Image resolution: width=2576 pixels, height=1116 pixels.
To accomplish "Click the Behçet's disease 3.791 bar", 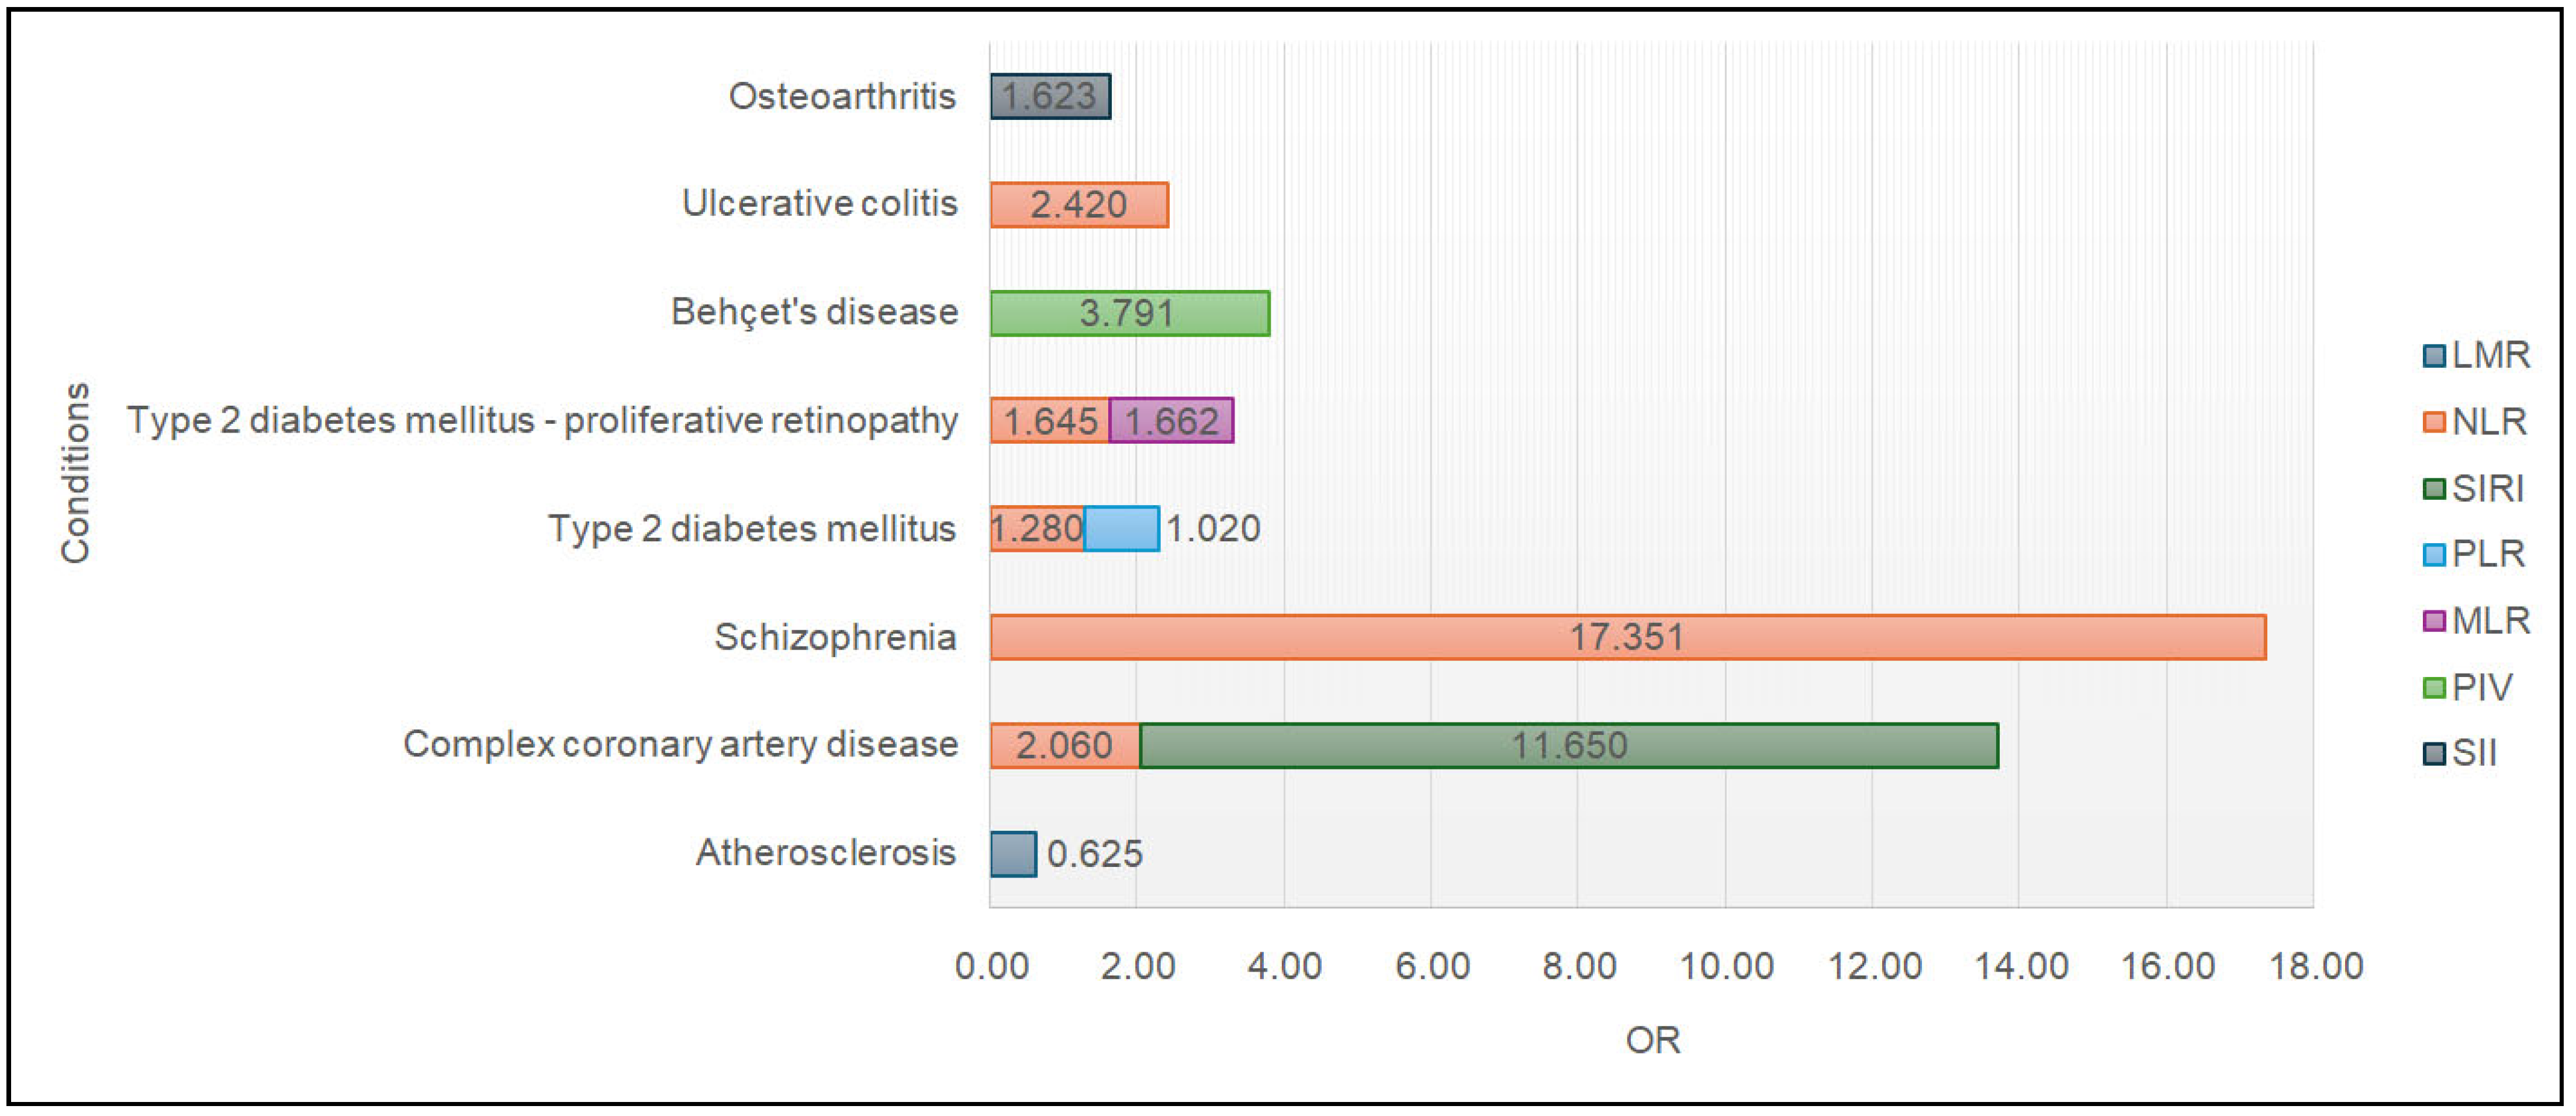I will pos(1129,313).
